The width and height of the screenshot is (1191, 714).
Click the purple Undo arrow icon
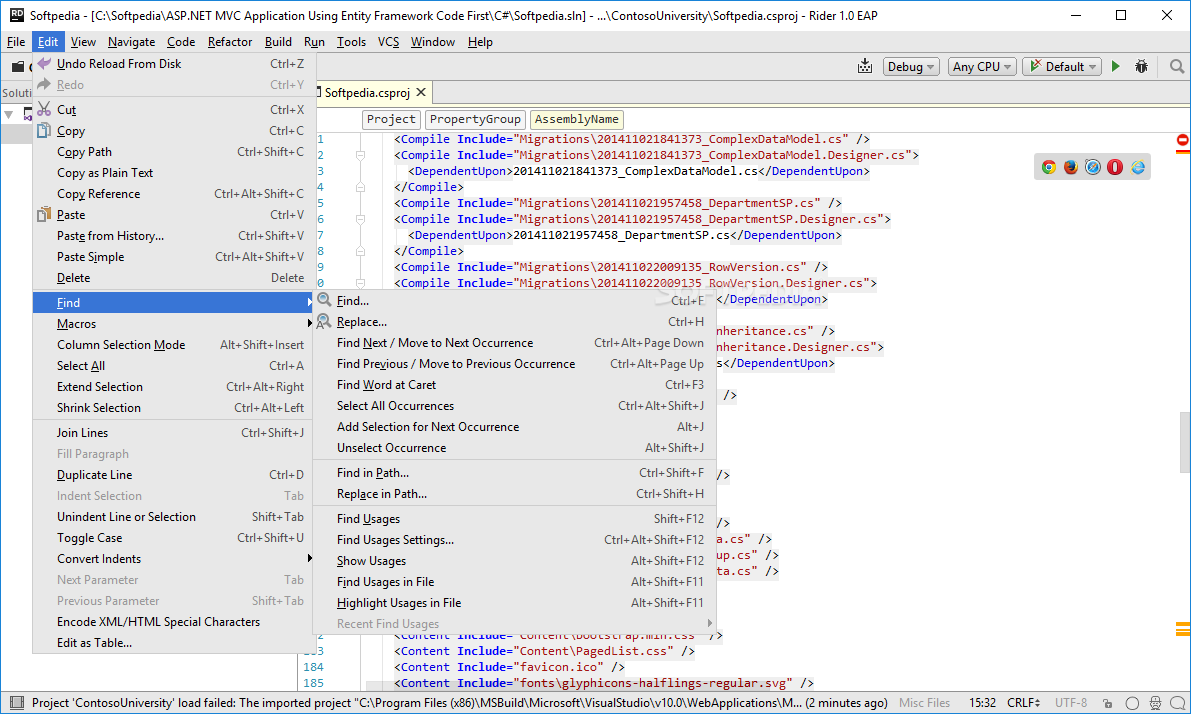pyautogui.click(x=44, y=64)
